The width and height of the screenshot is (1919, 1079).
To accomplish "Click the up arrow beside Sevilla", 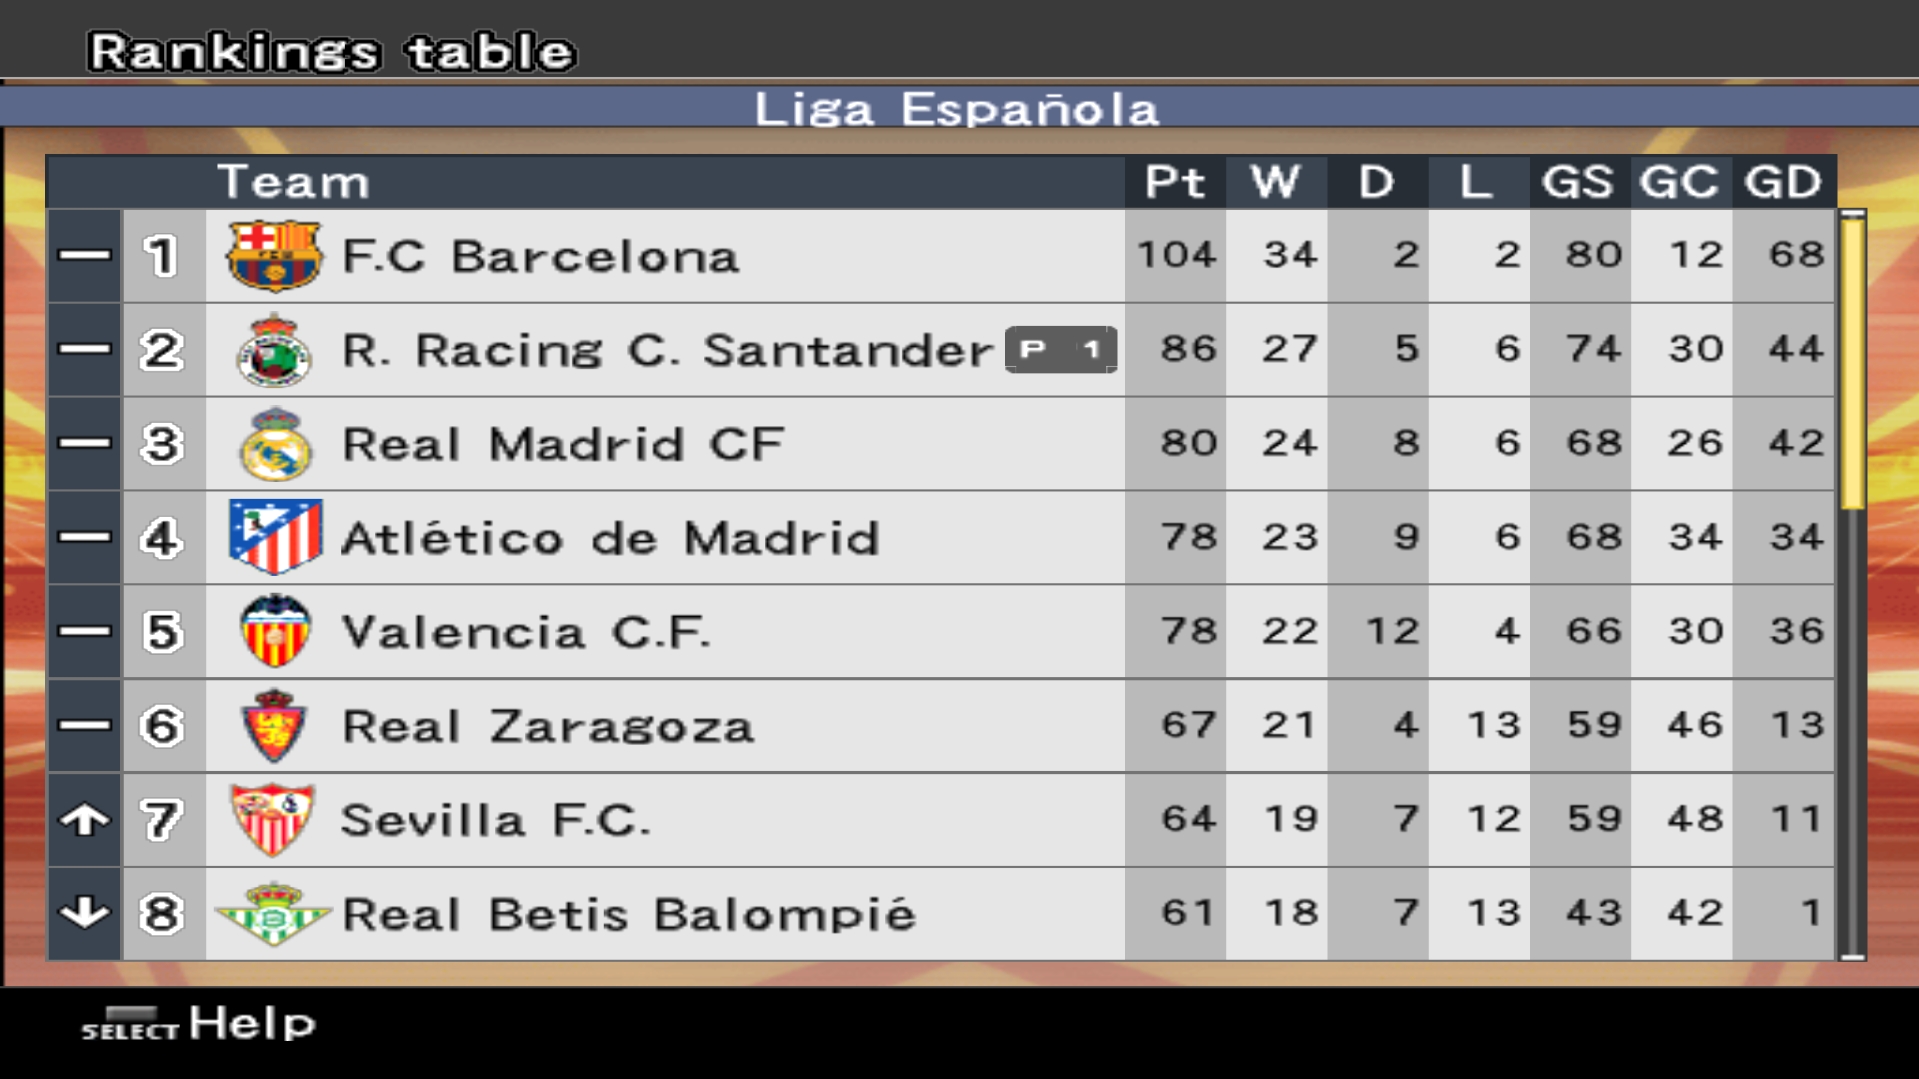I will point(84,820).
